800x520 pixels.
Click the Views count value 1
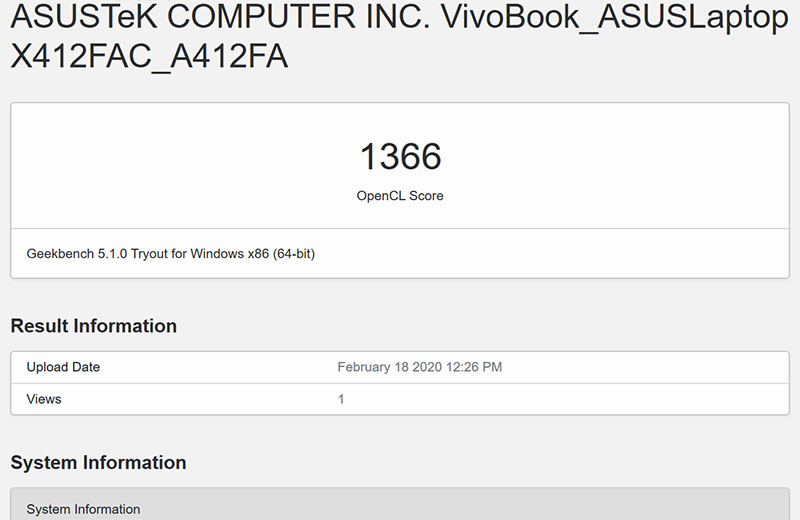341,399
